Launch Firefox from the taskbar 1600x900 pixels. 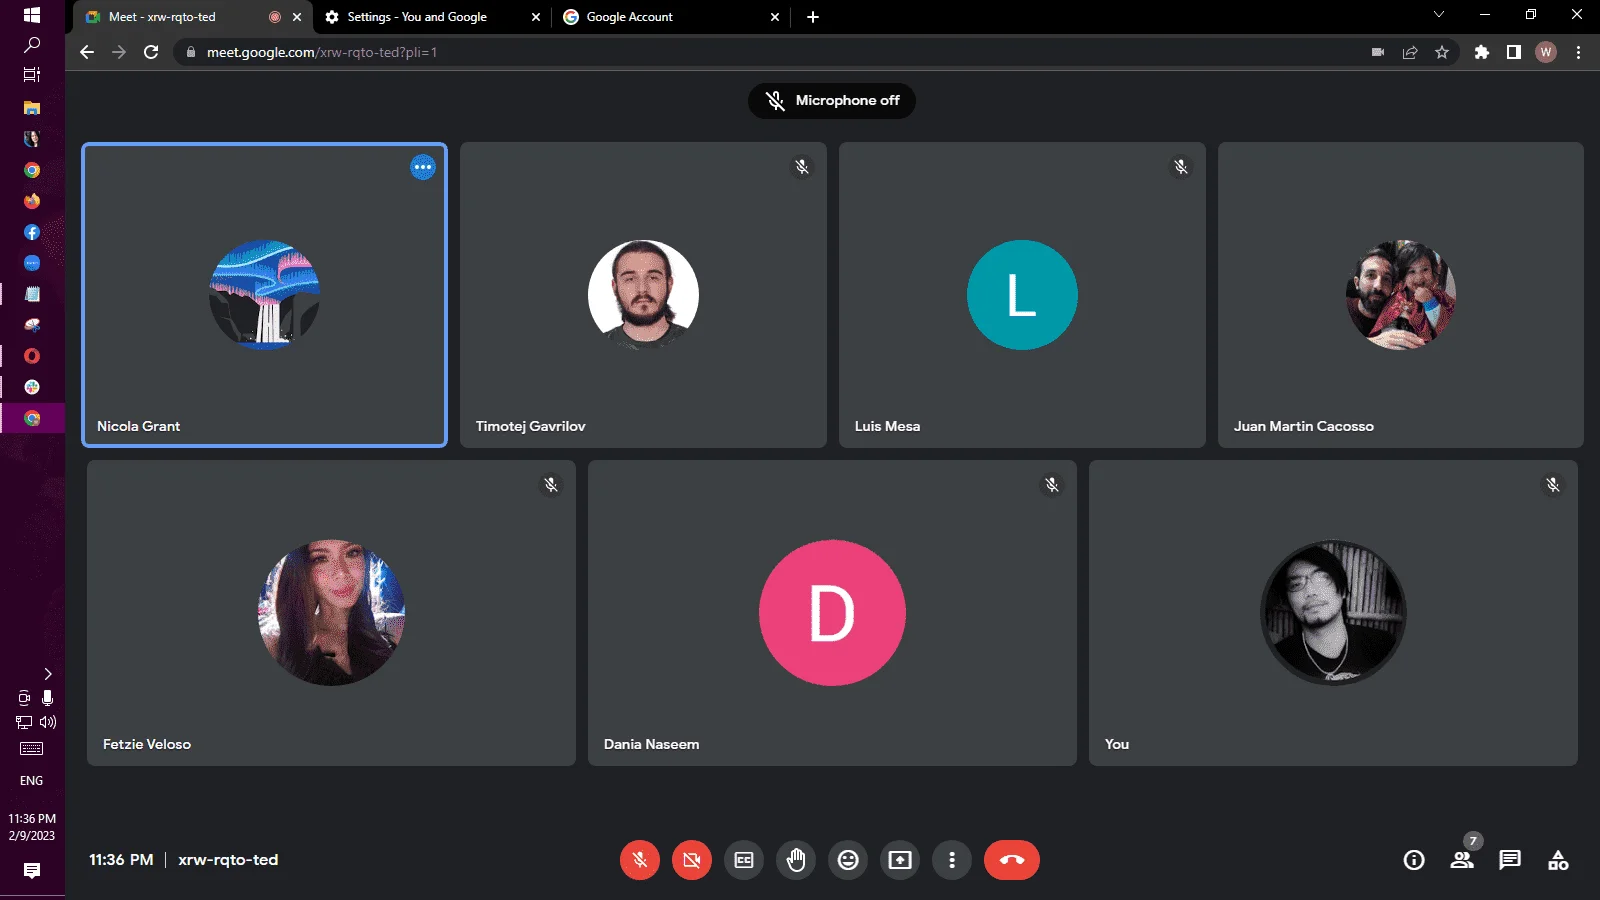32,201
